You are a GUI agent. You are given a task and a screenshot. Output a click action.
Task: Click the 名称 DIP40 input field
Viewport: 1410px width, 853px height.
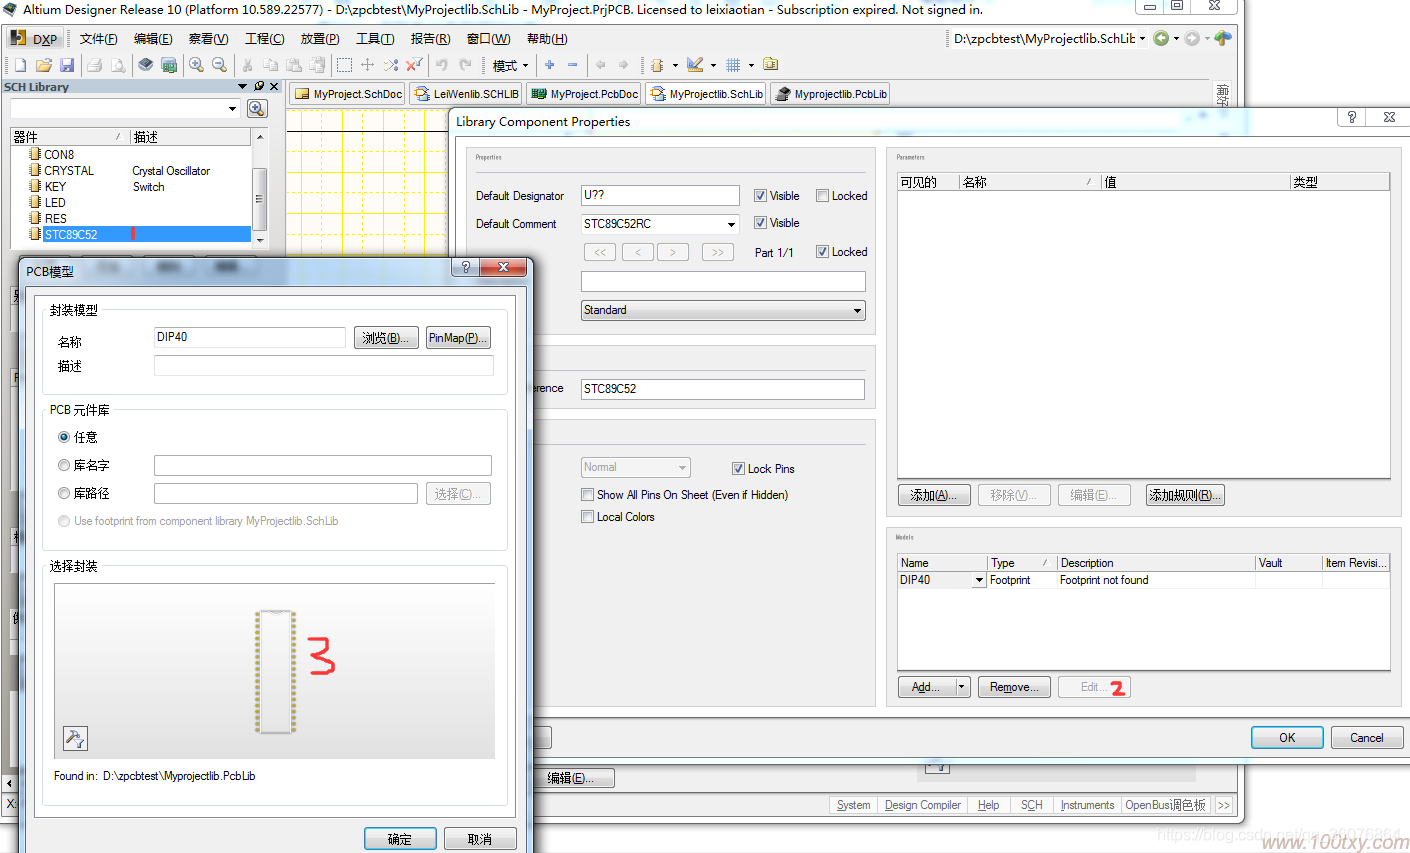(x=250, y=337)
